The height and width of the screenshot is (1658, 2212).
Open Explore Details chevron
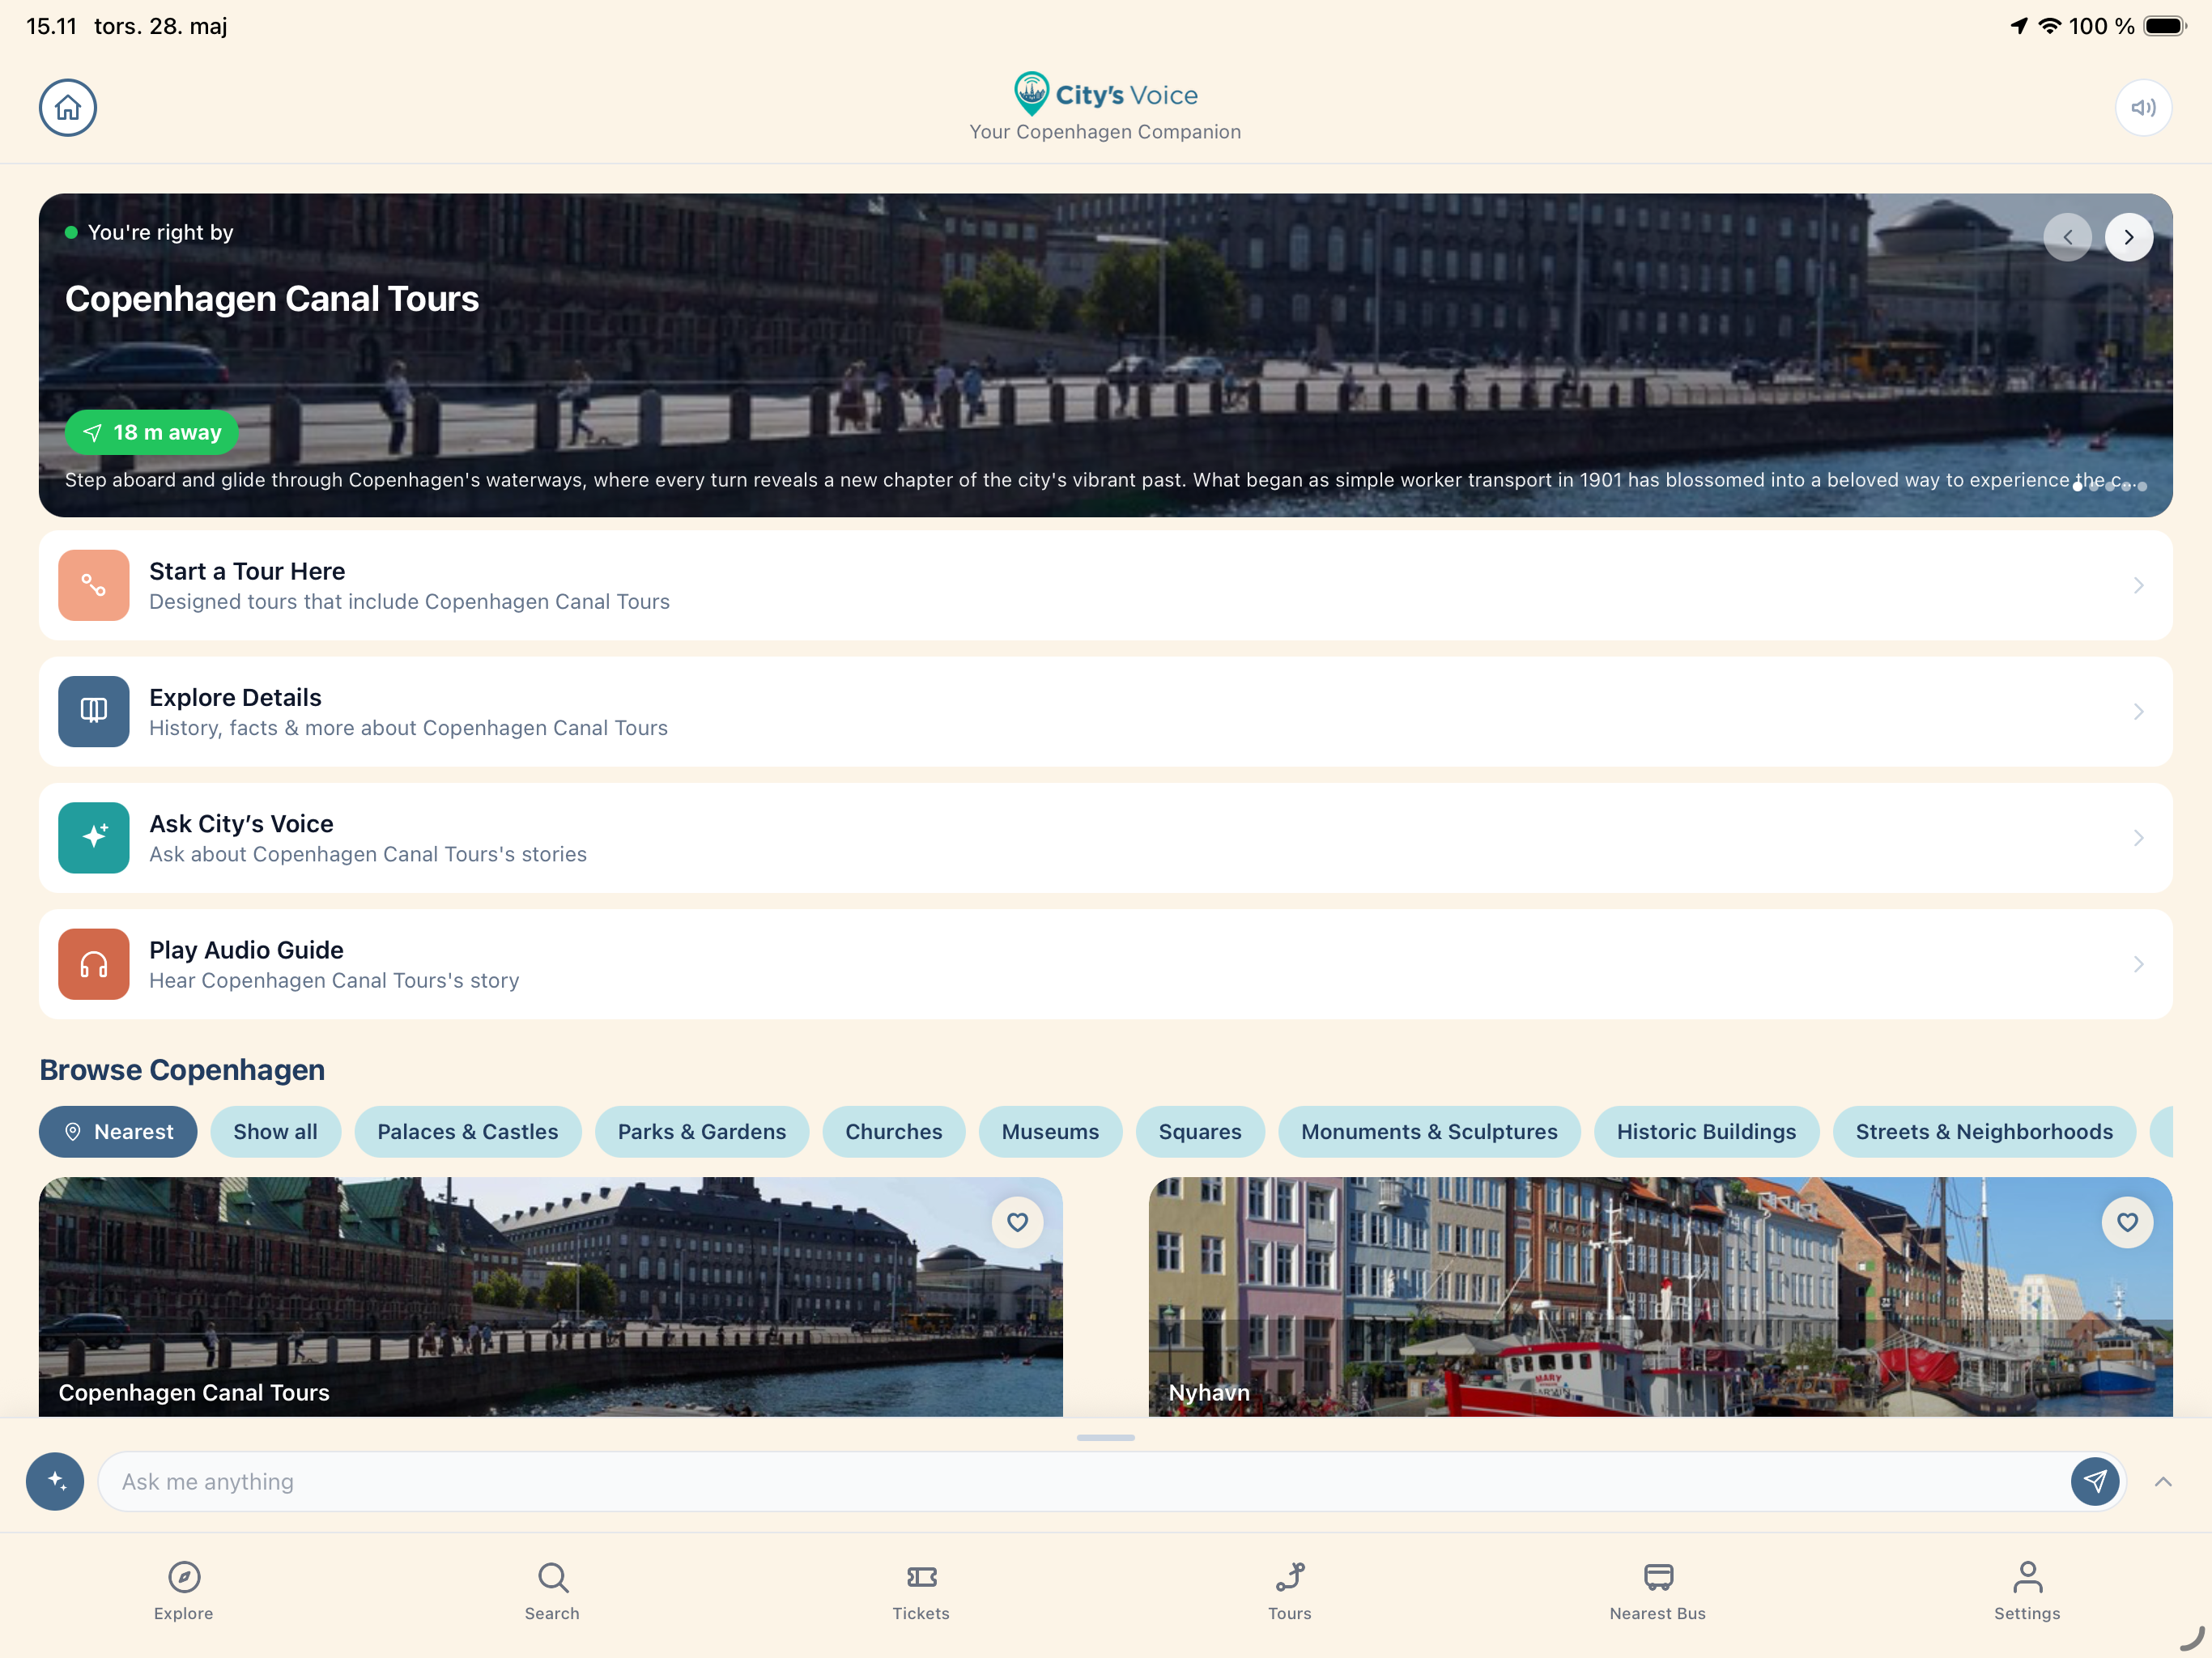tap(2138, 711)
